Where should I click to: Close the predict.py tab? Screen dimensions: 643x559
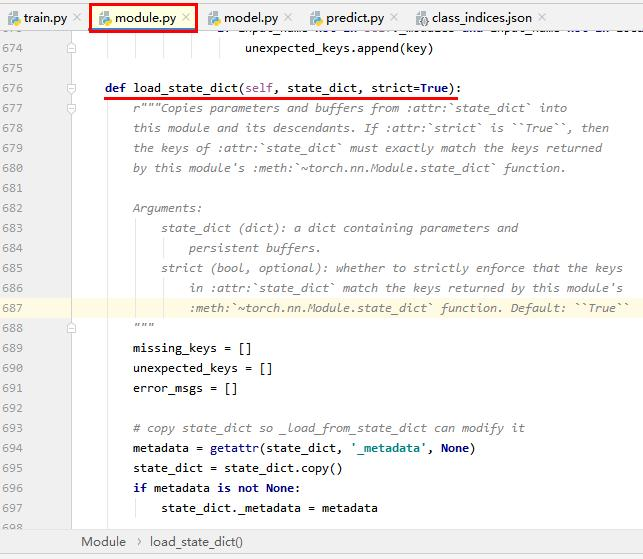[394, 17]
